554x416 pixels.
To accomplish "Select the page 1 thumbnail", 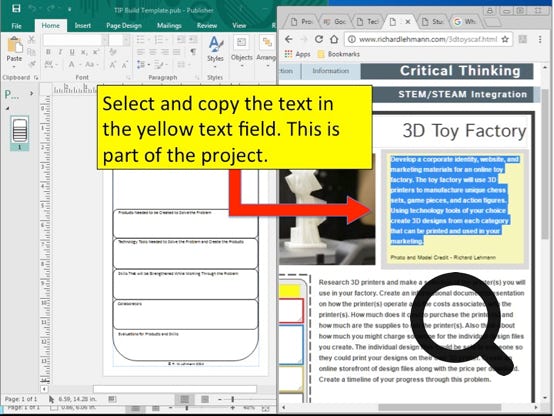I will [x=19, y=131].
